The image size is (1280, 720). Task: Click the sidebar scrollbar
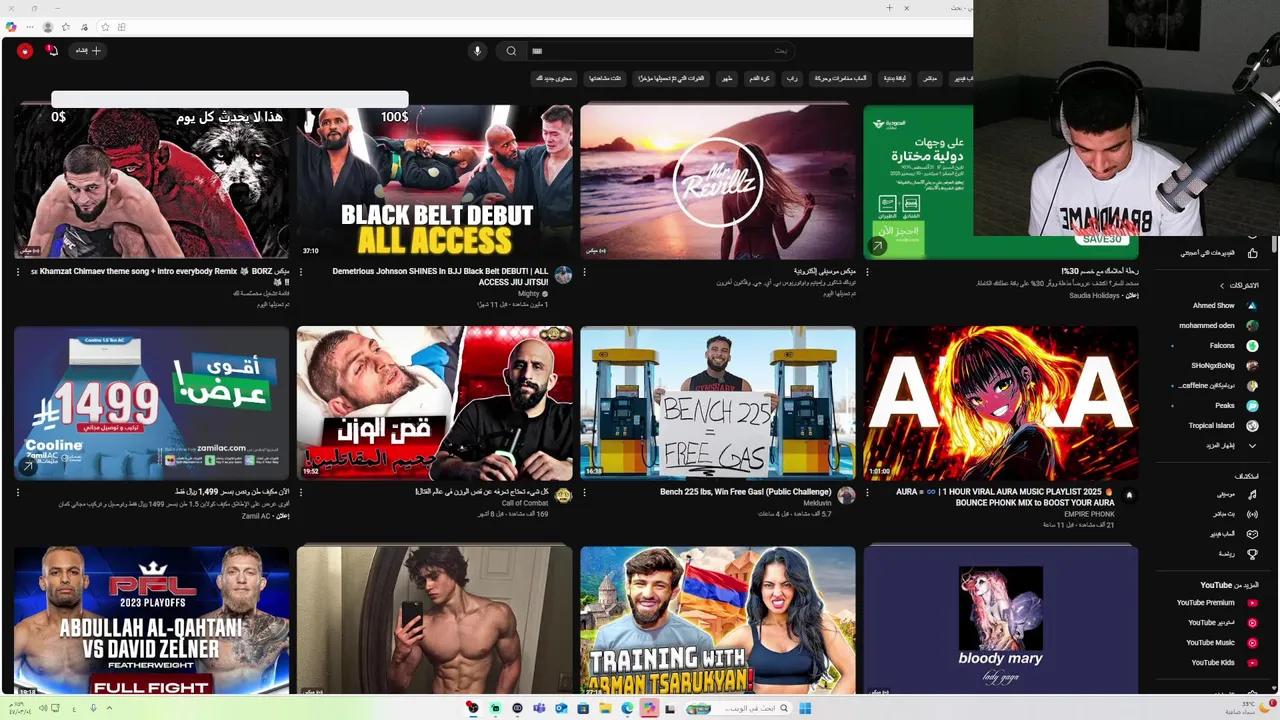[1274, 244]
